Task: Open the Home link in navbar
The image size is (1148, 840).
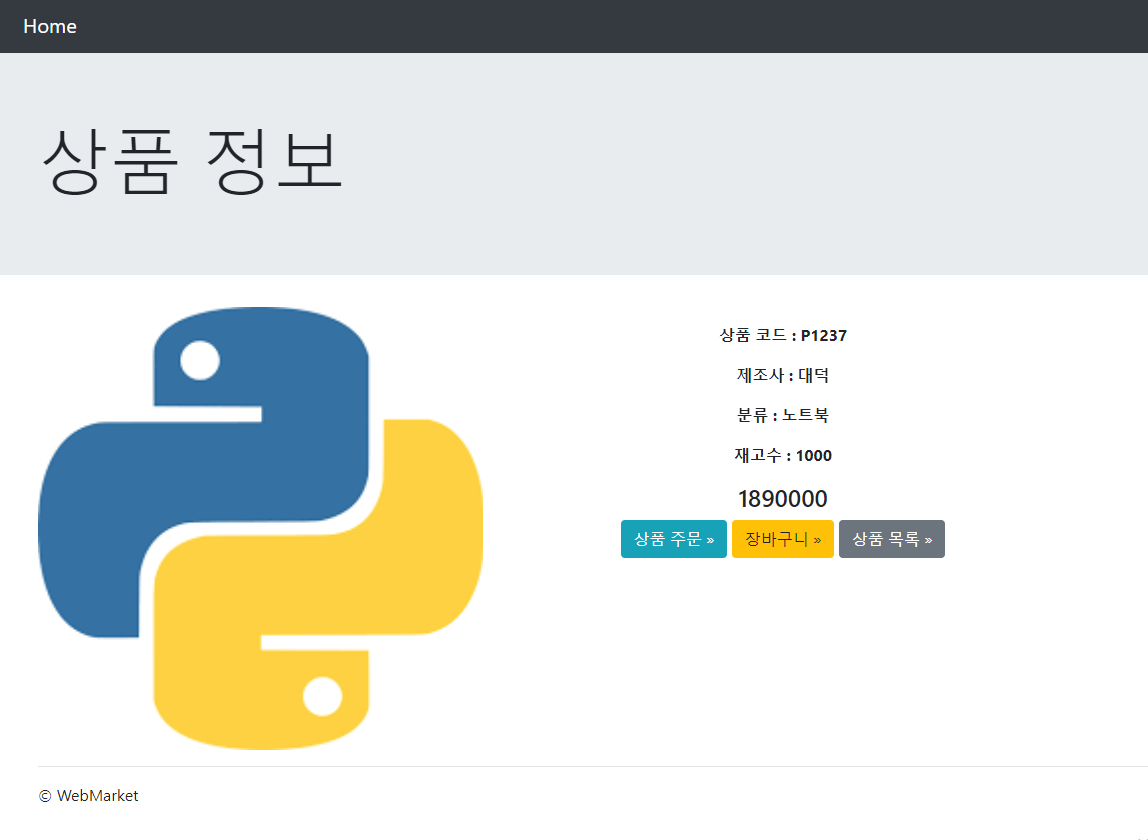Action: [50, 26]
